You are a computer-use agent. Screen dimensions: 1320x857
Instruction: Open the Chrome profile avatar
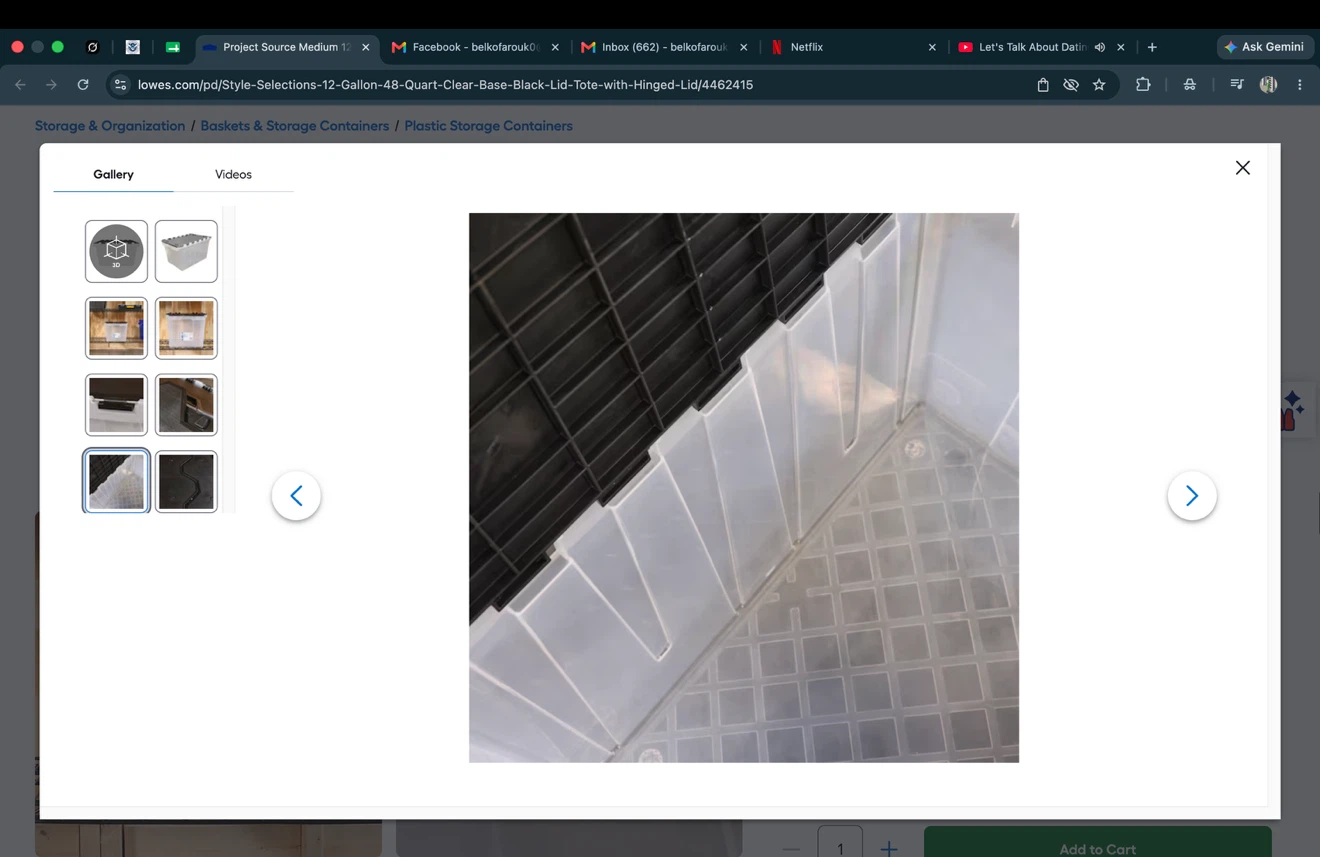tap(1268, 85)
